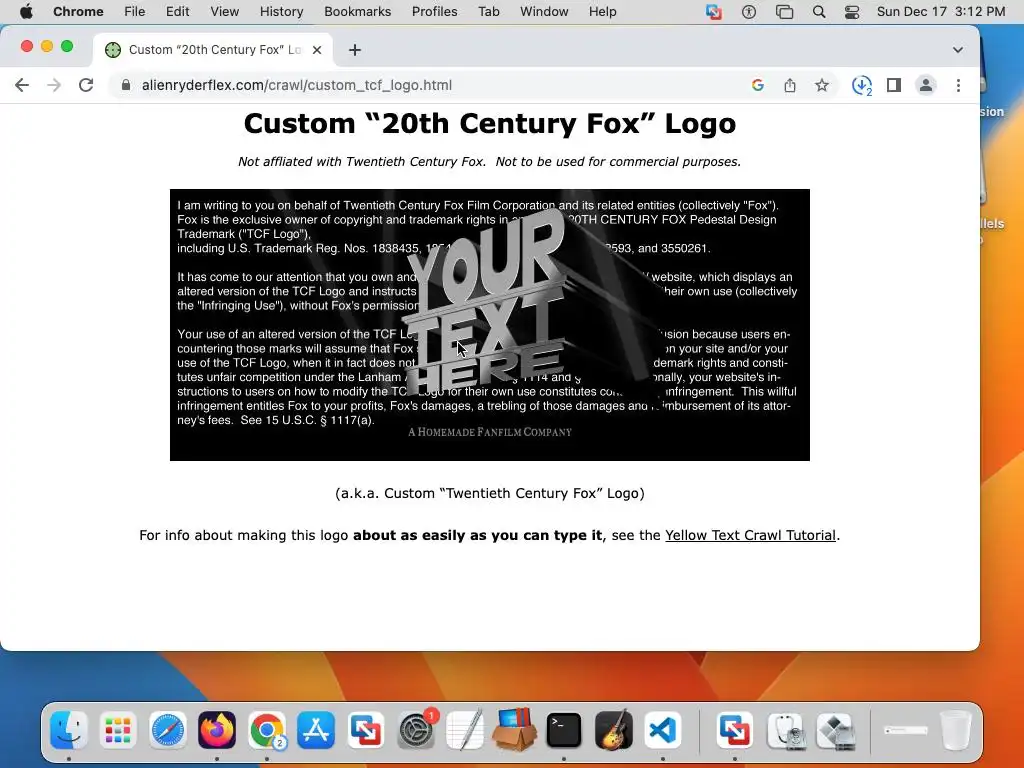The width and height of the screenshot is (1024, 768).
Task: View site info lock icon
Action: (x=126, y=85)
